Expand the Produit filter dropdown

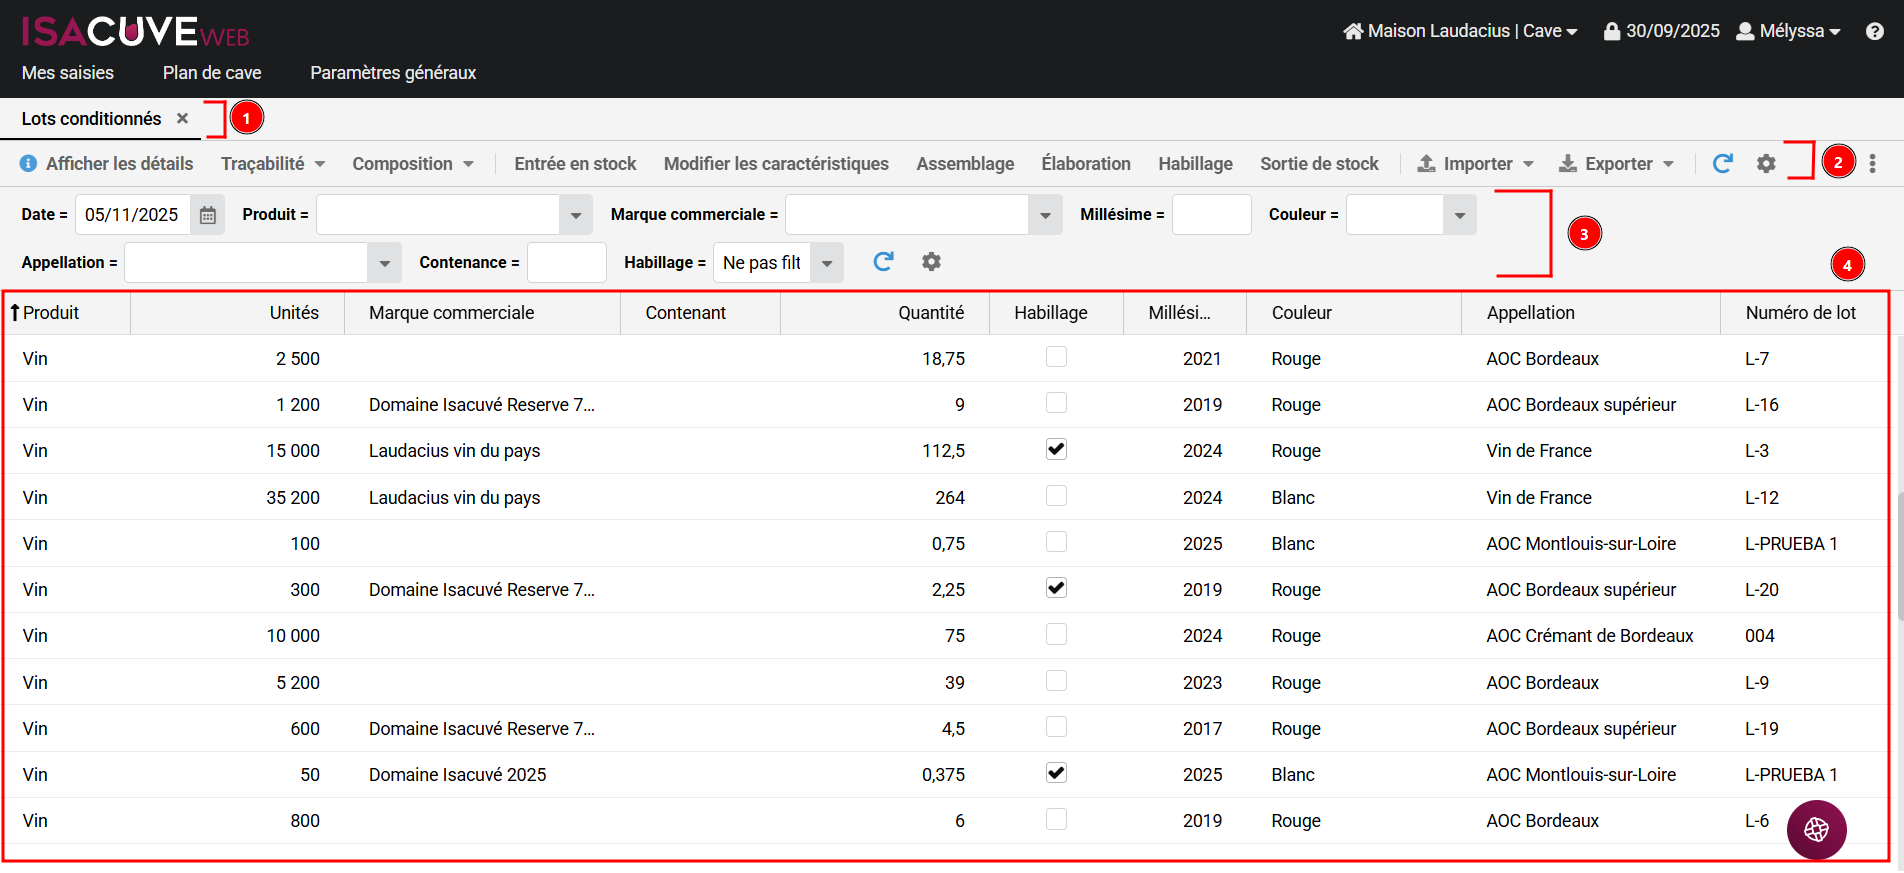pos(575,215)
